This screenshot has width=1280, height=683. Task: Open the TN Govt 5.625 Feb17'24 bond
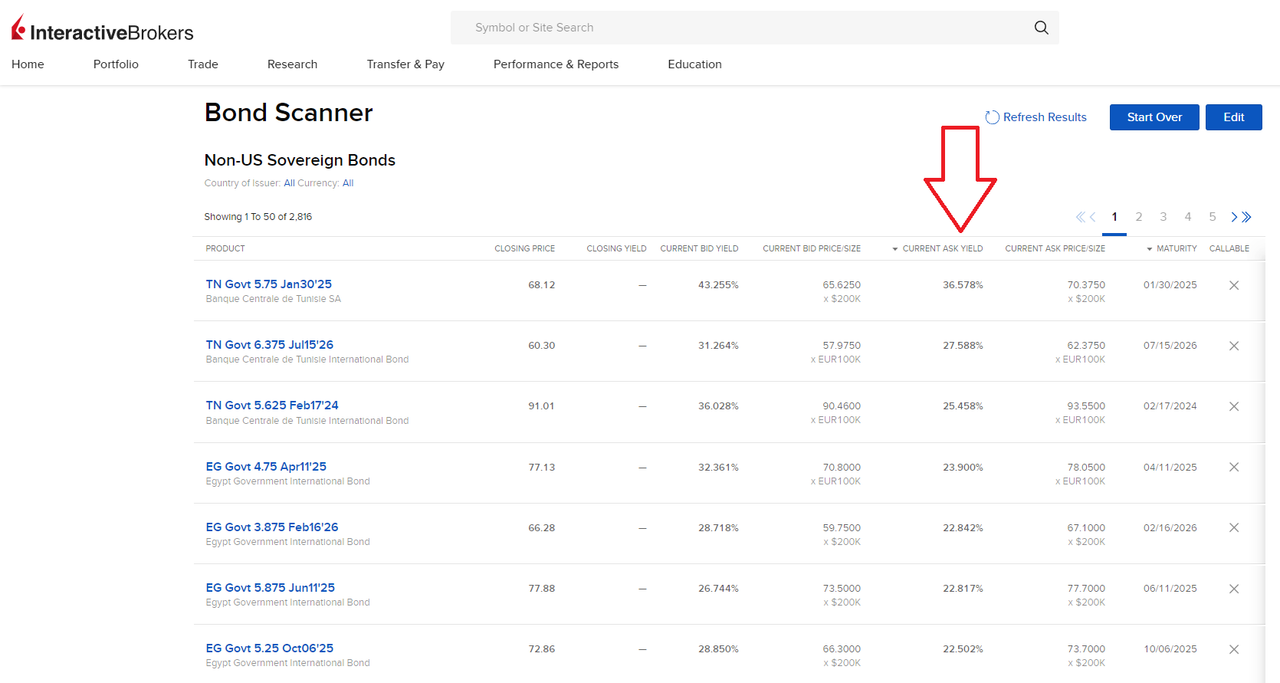coord(272,405)
